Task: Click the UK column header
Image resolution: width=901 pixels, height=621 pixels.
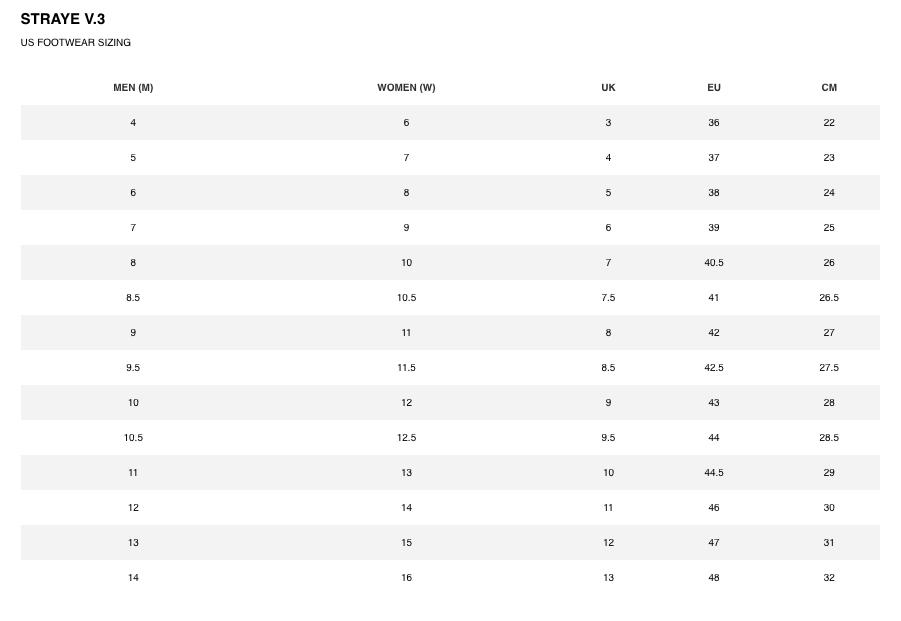Action: pyautogui.click(x=608, y=88)
